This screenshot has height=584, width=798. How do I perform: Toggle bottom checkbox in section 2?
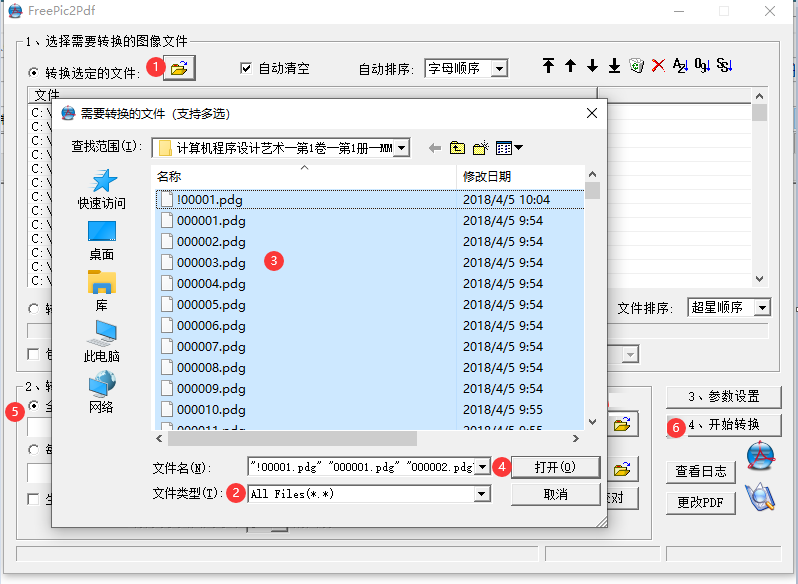click(34, 499)
